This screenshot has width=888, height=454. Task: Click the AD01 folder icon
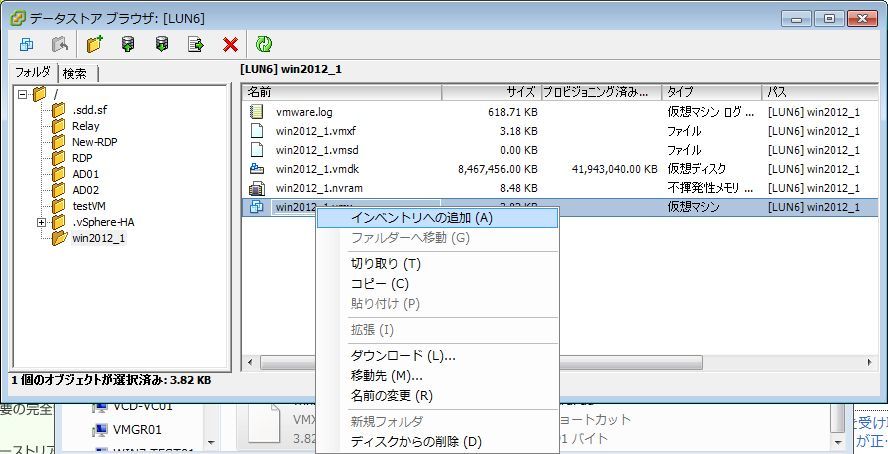(58, 174)
